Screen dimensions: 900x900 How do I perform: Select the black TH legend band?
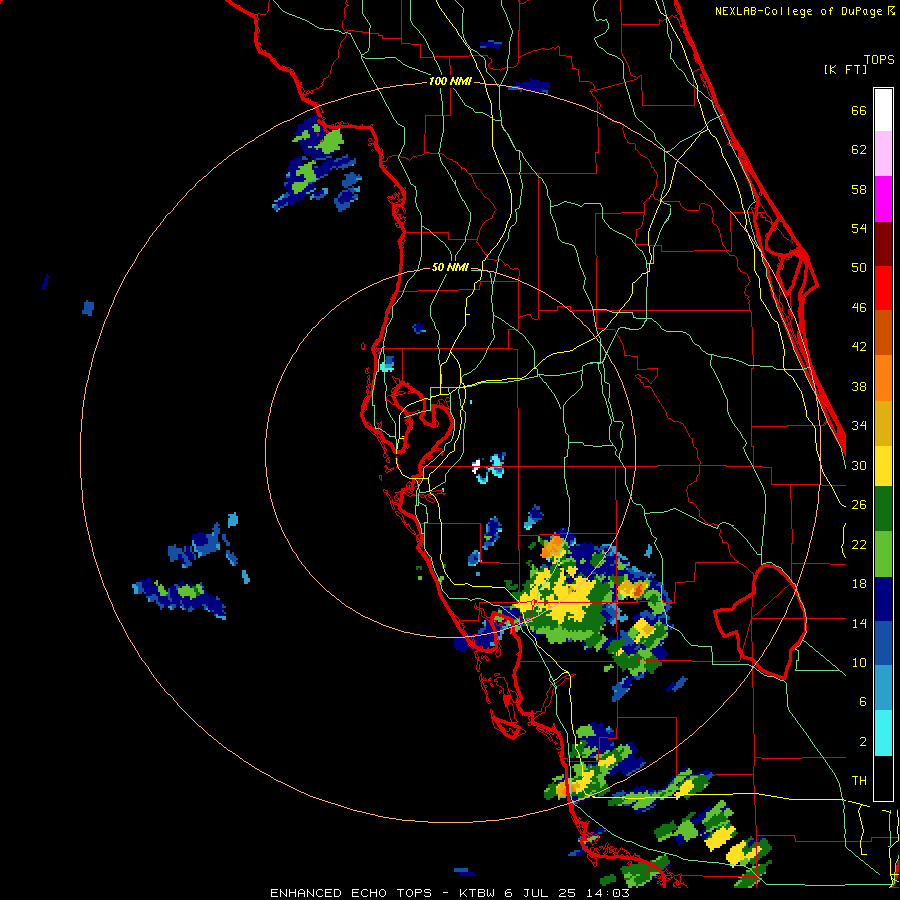[x=883, y=778]
